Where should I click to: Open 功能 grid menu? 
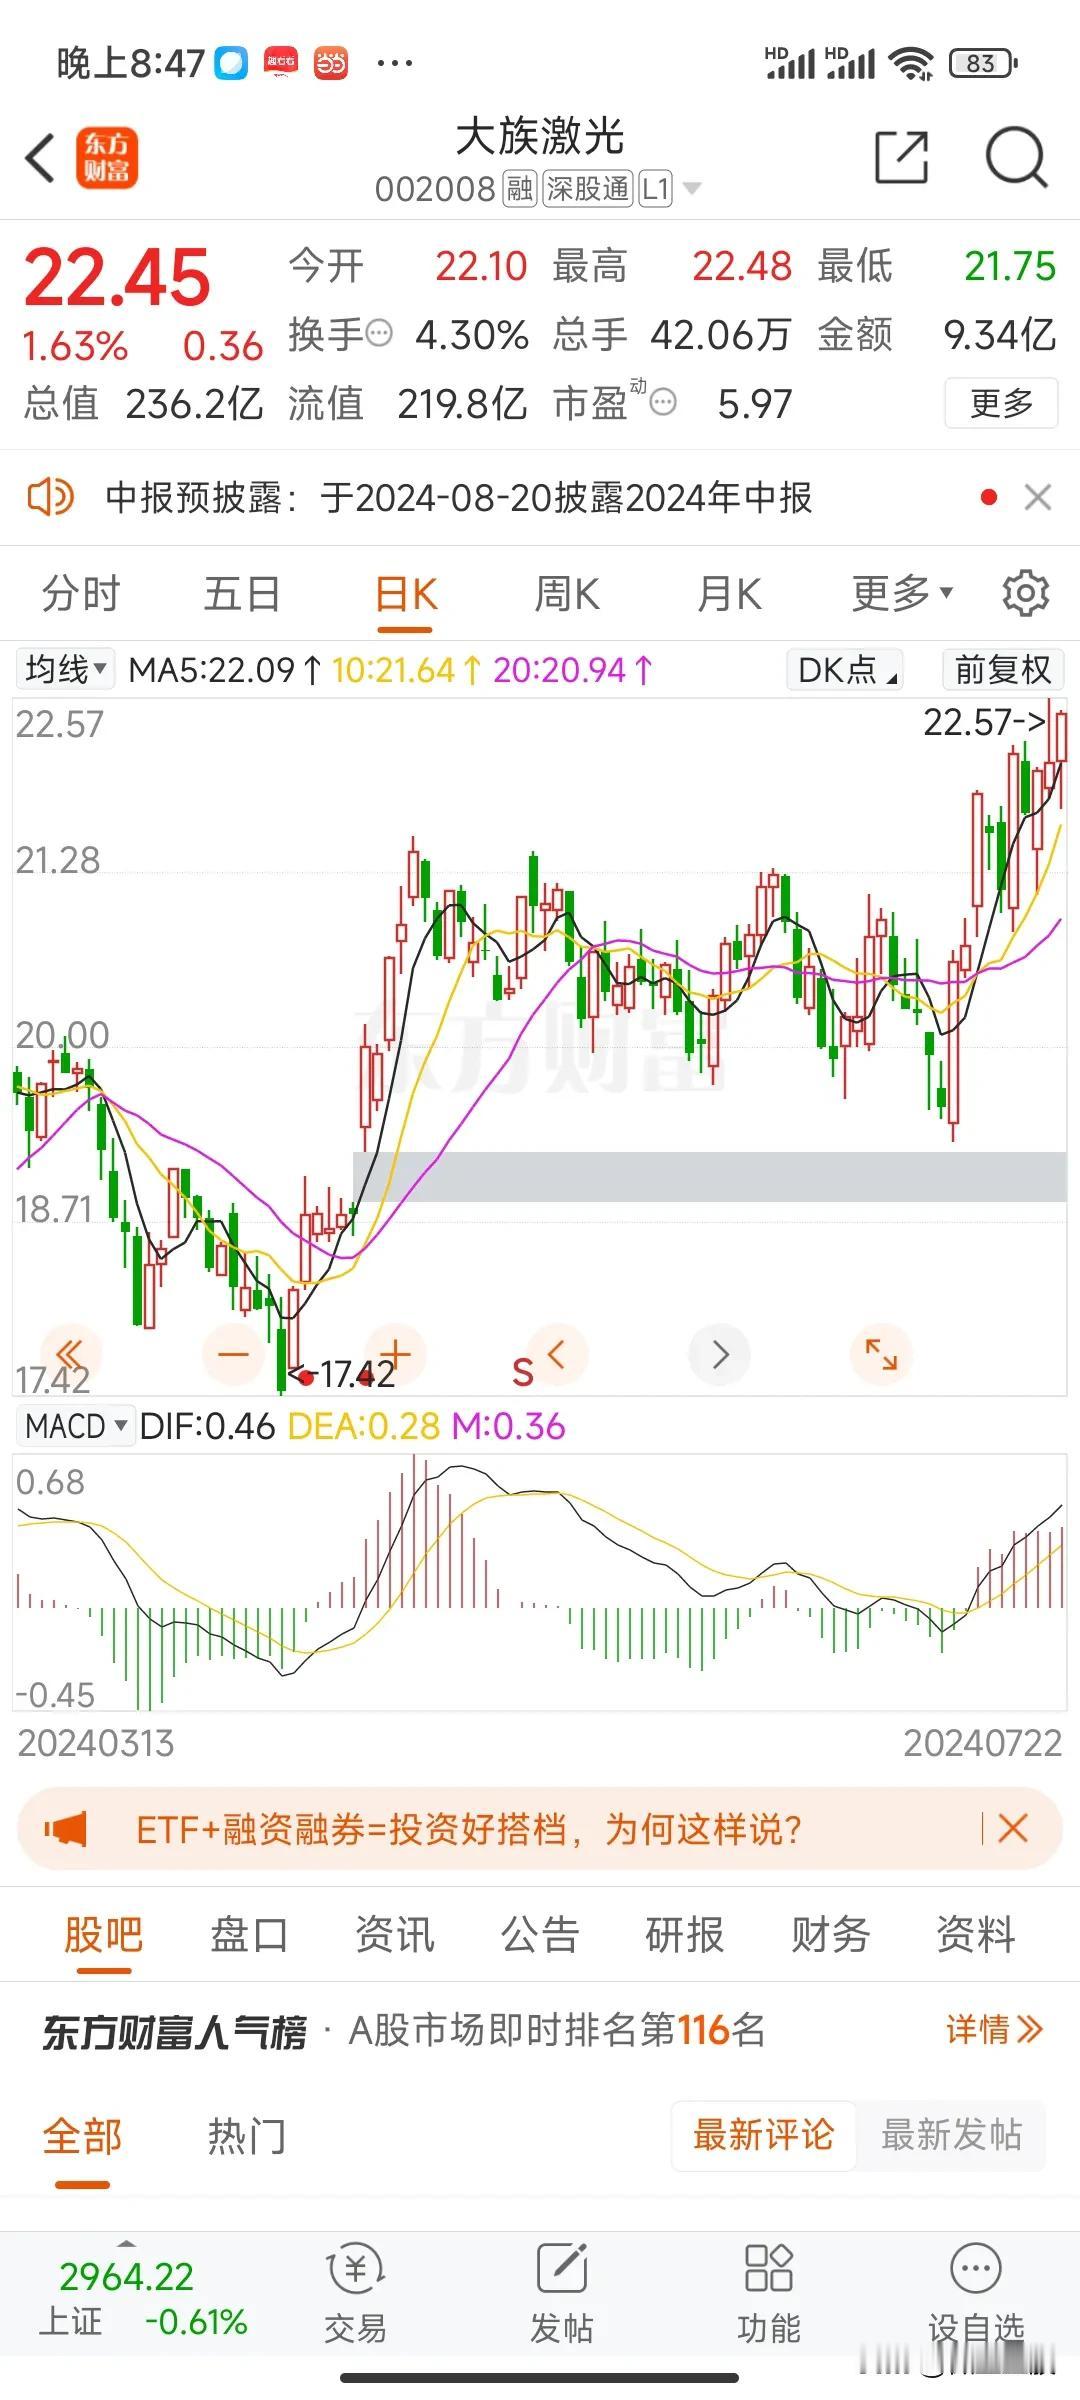[x=768, y=2292]
